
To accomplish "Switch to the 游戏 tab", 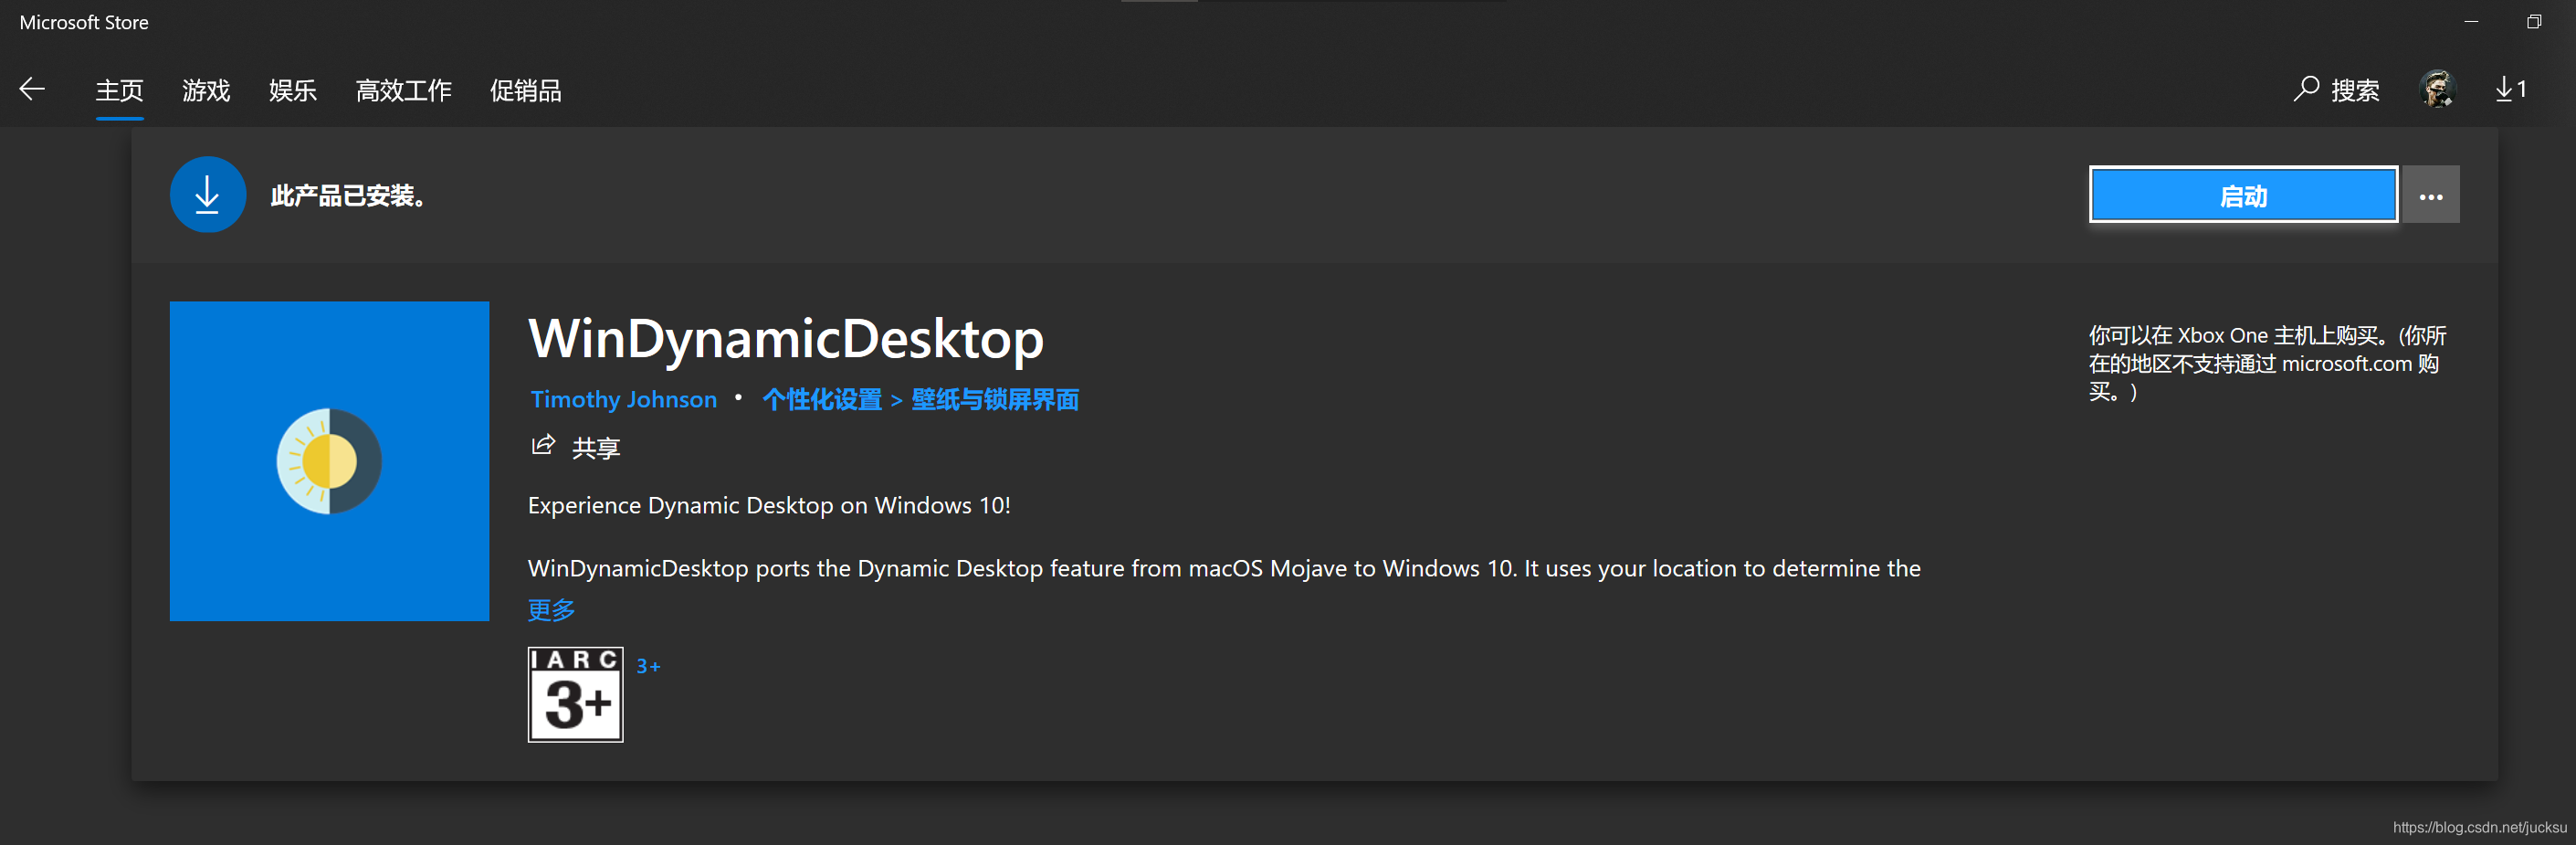I will 206,90.
